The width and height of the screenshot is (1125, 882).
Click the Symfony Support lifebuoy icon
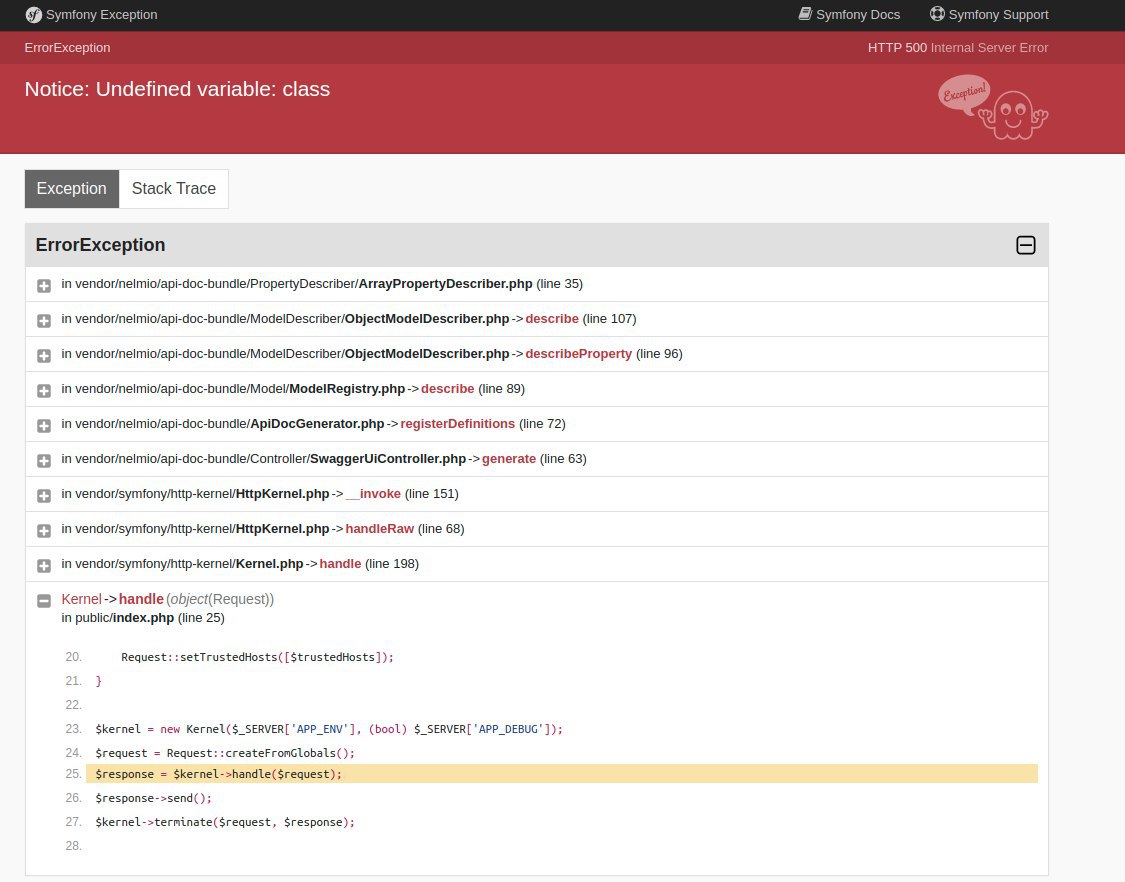point(937,14)
